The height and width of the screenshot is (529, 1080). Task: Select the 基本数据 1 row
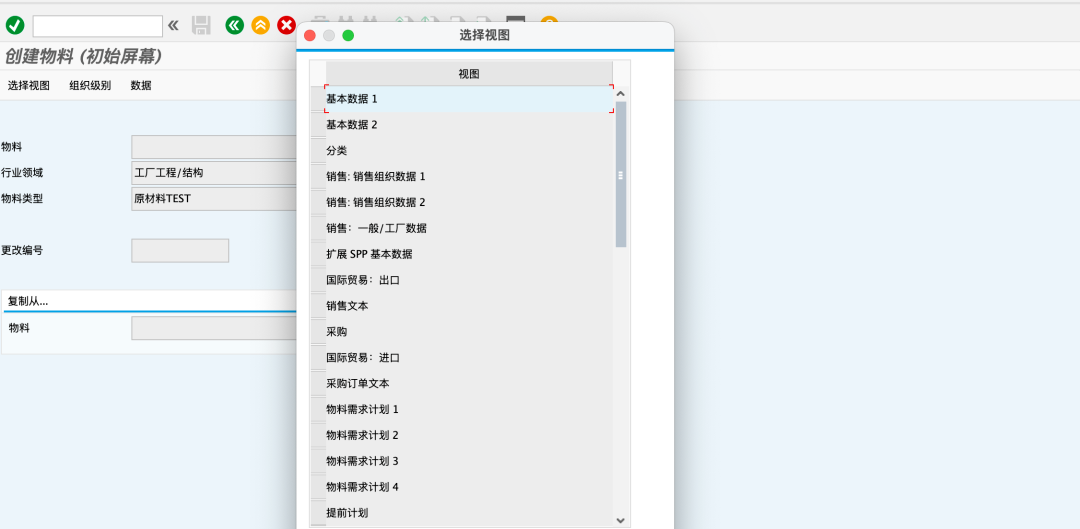pyautogui.click(x=469, y=99)
